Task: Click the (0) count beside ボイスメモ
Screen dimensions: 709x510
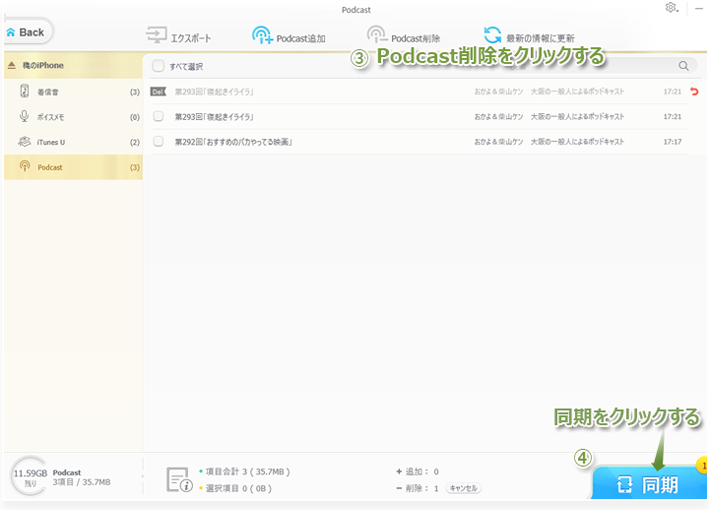Action: pyautogui.click(x=135, y=117)
